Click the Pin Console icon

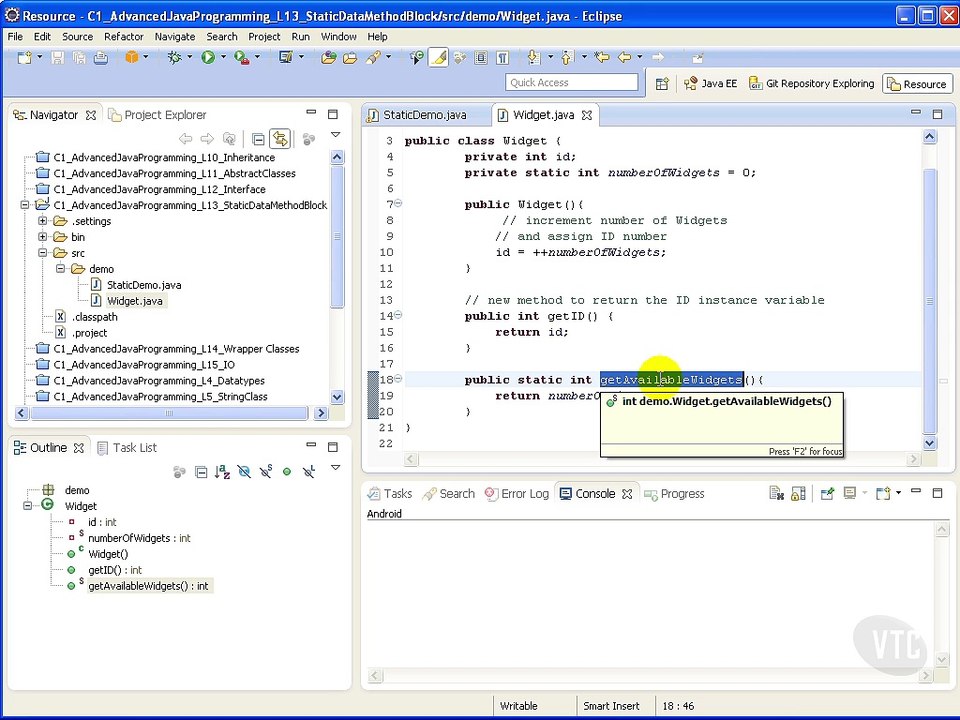(x=828, y=493)
